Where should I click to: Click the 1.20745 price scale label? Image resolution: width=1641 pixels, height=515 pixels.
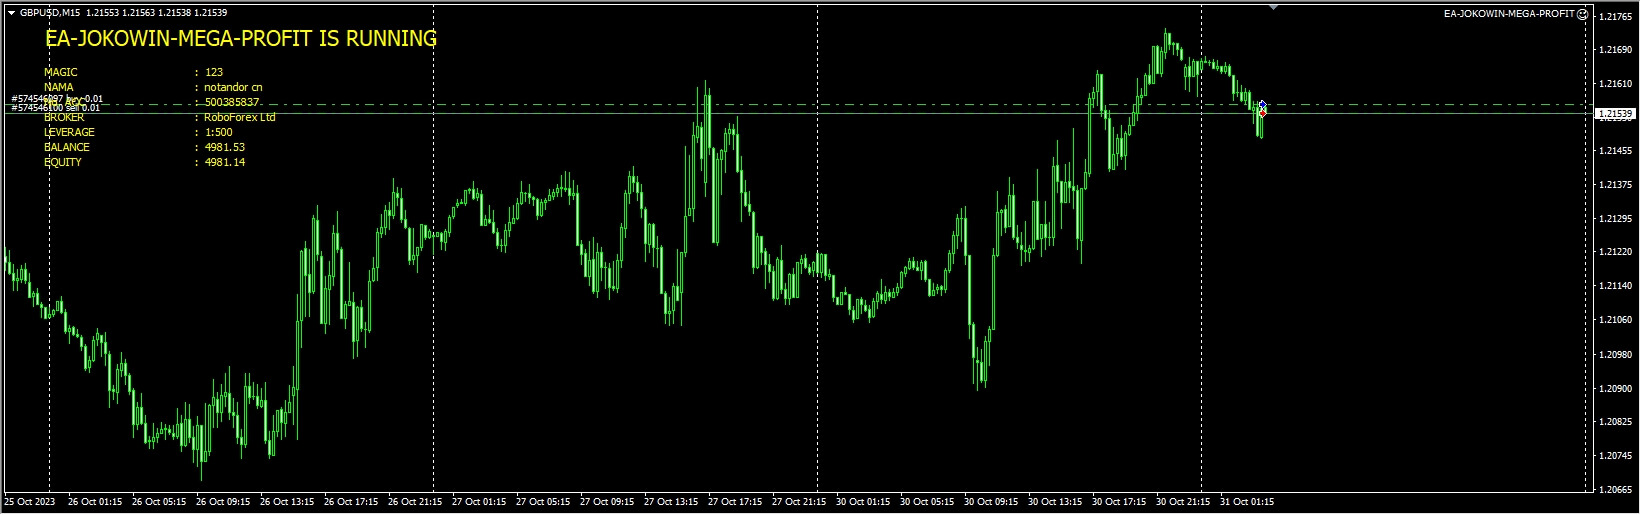1616,456
